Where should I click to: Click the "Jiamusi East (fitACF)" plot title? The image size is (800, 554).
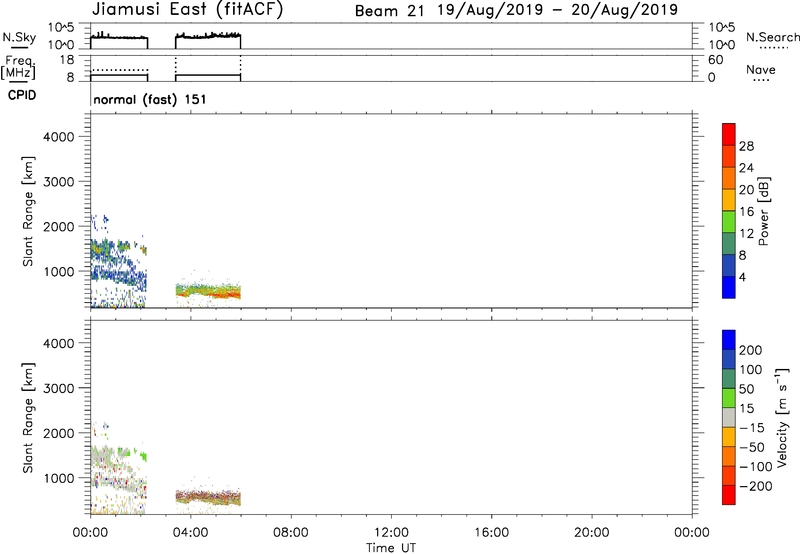tap(187, 10)
